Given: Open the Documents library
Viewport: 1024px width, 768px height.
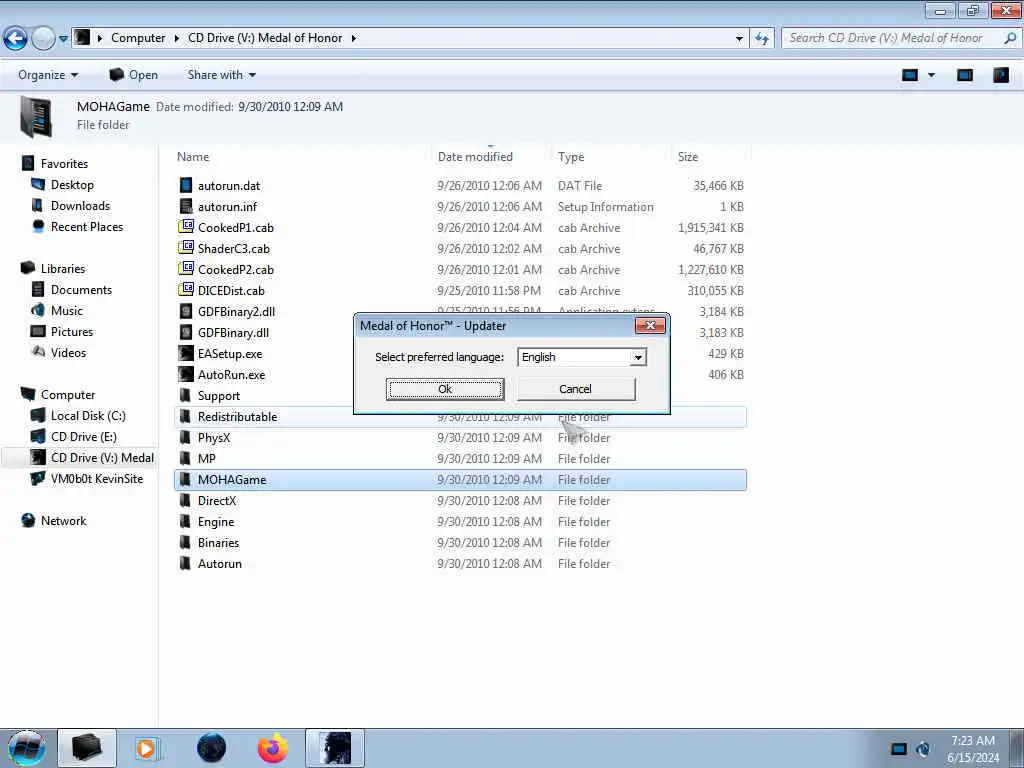Looking at the screenshot, I should [81, 289].
